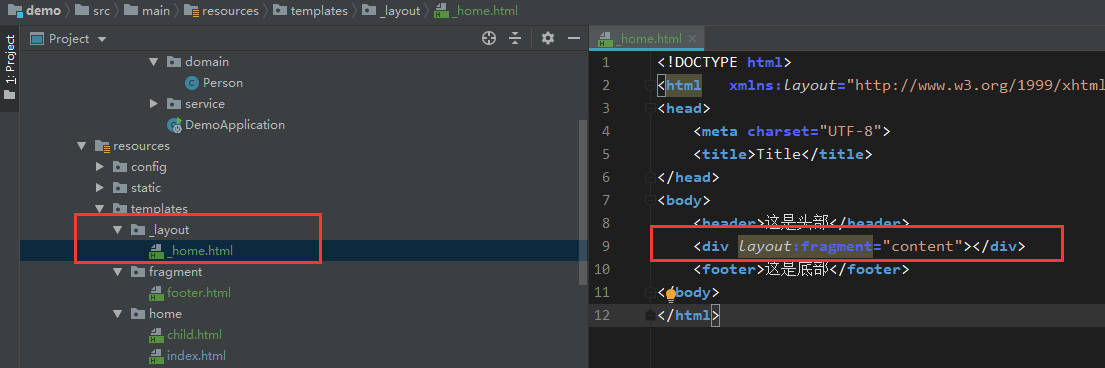The width and height of the screenshot is (1105, 368).
Task: Open Project panel settings gear
Action: [x=548, y=38]
